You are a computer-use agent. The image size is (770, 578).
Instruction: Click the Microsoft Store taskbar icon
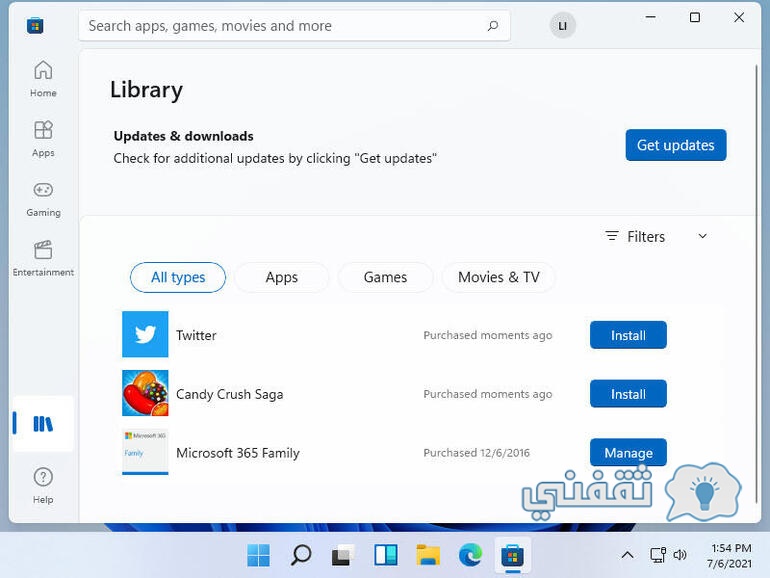[513, 556]
